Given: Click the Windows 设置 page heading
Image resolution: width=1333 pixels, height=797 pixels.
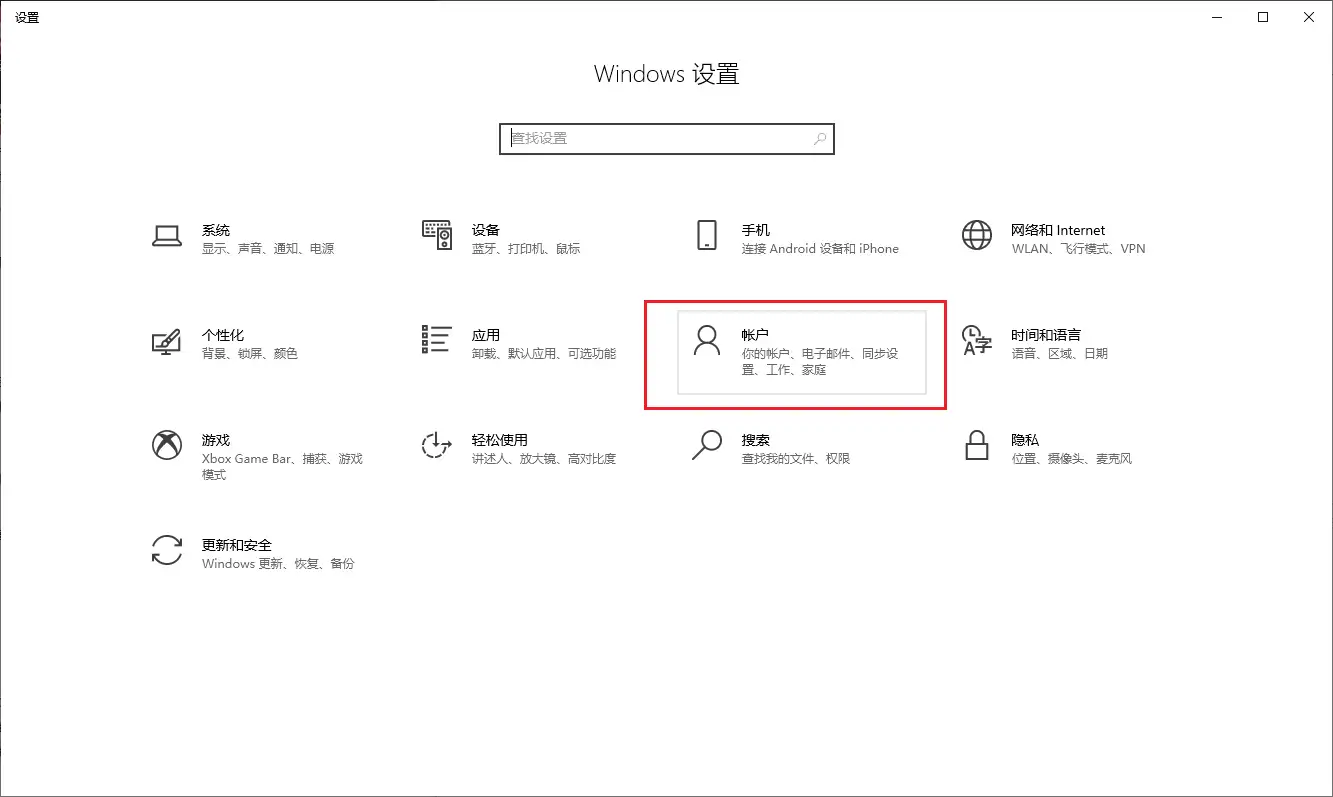Looking at the screenshot, I should coord(667,74).
